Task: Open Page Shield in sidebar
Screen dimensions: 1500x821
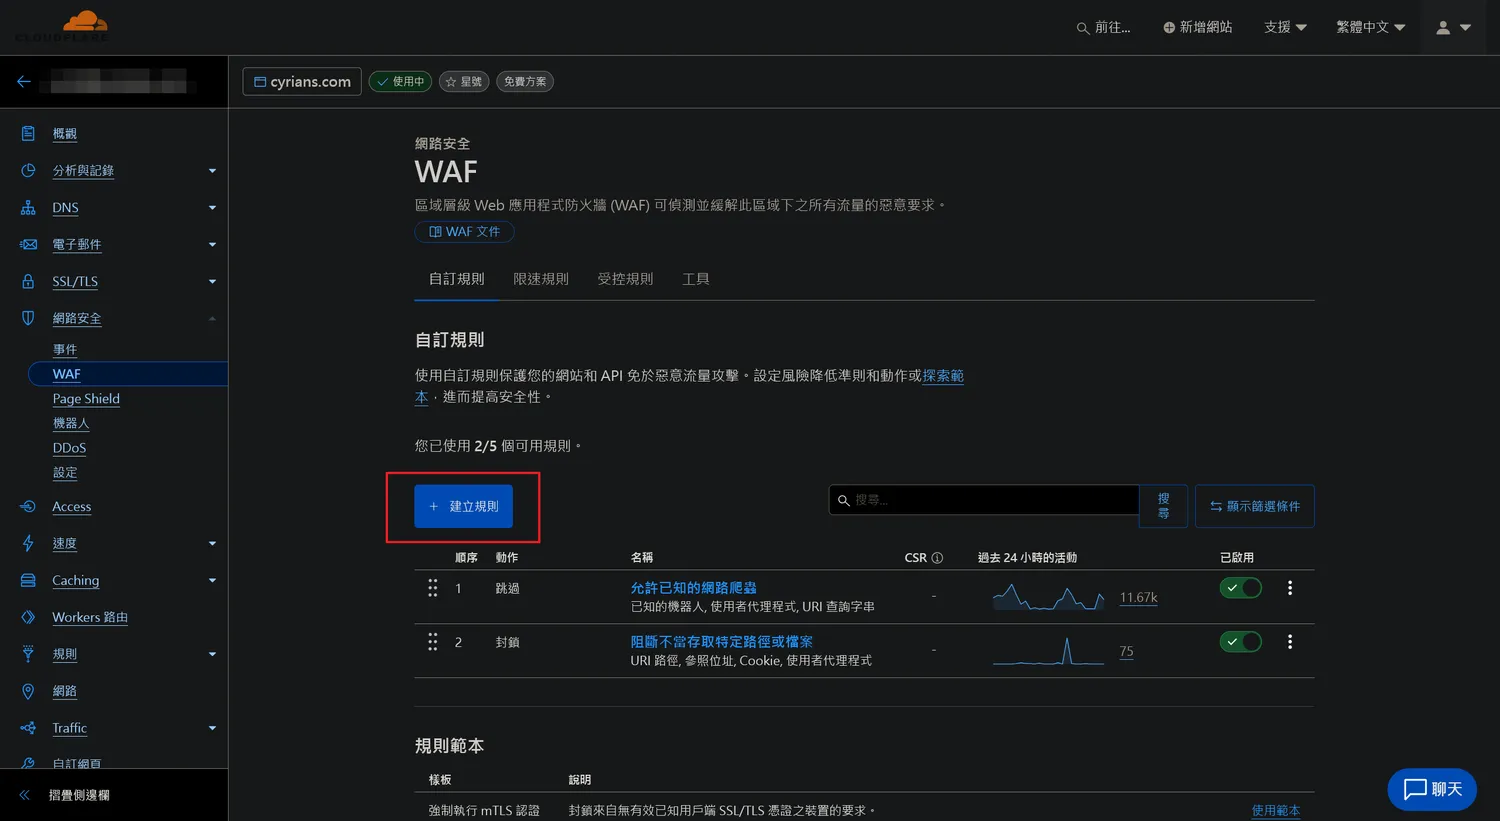Action: [86, 399]
